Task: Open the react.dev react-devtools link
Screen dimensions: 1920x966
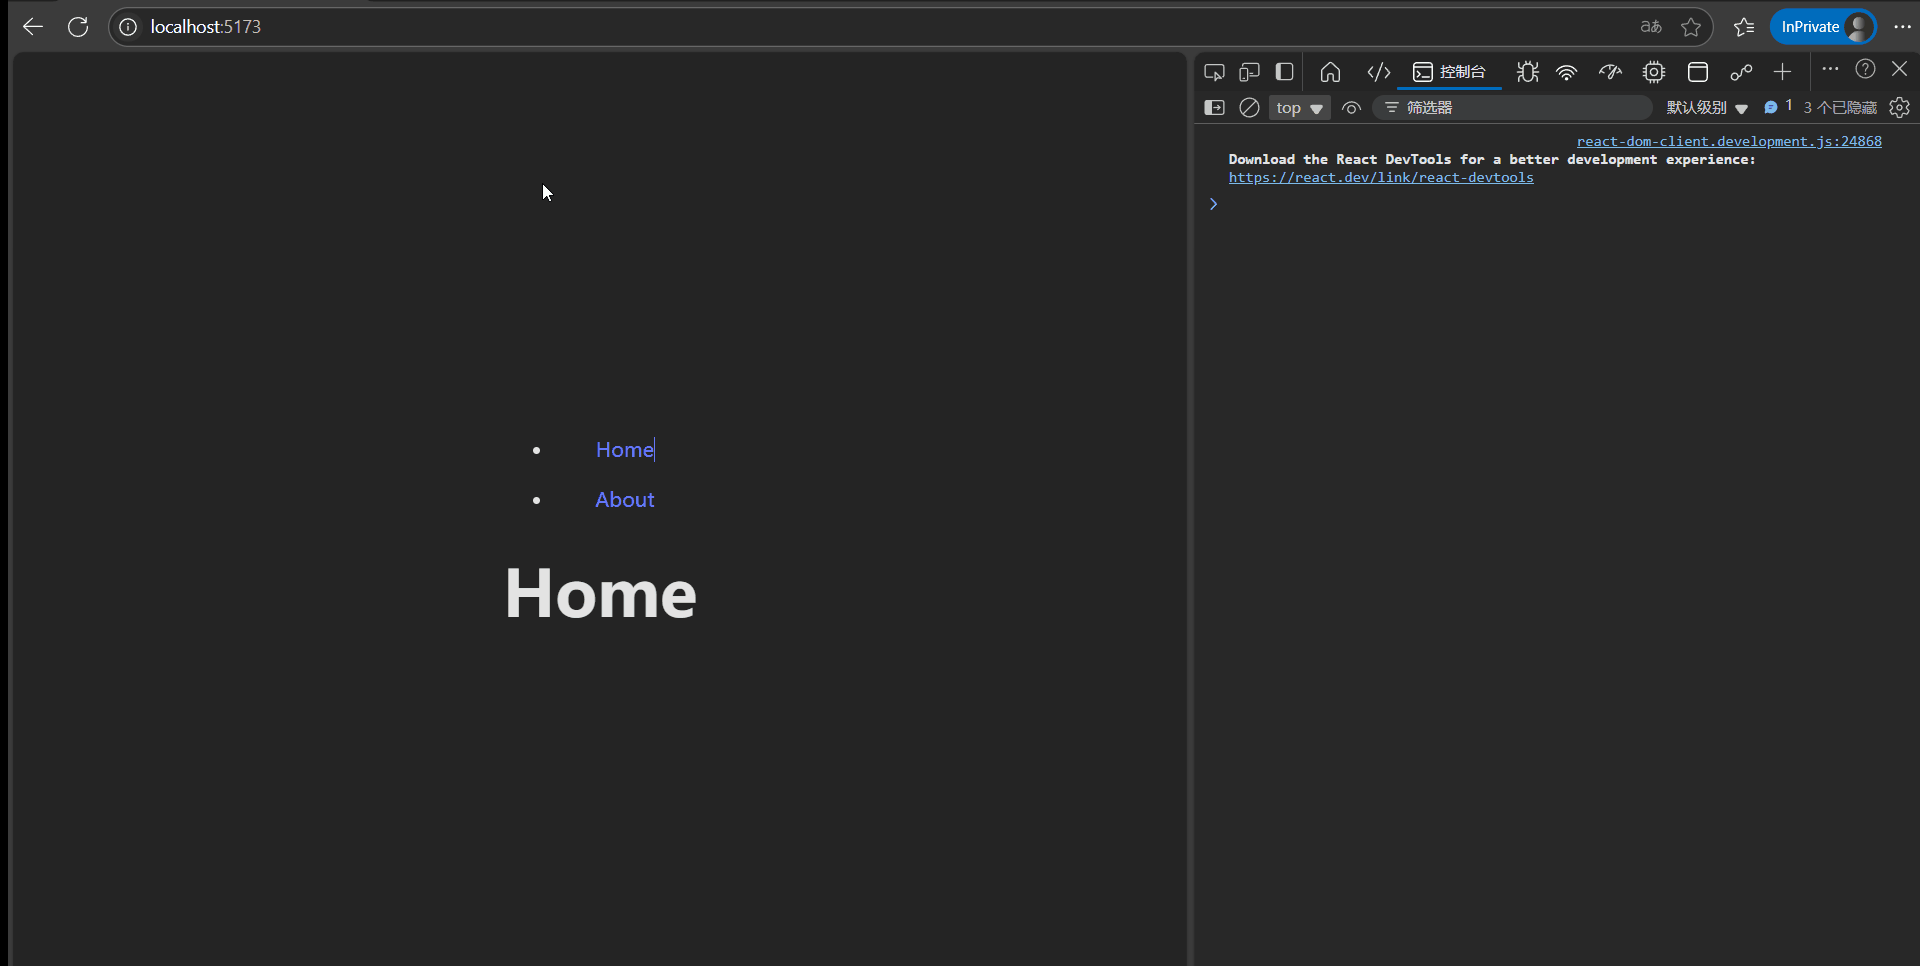Action: click(1381, 178)
